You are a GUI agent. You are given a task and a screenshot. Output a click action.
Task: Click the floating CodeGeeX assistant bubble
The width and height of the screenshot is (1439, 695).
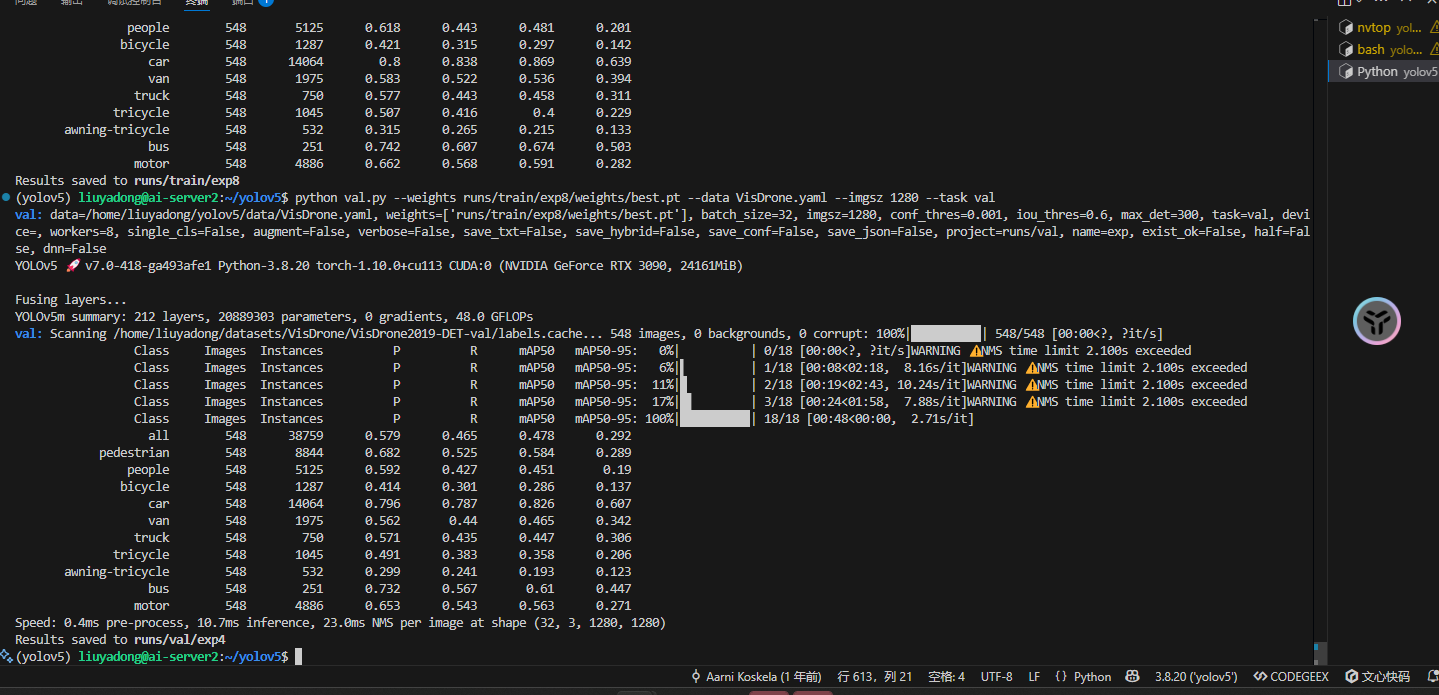(1376, 321)
